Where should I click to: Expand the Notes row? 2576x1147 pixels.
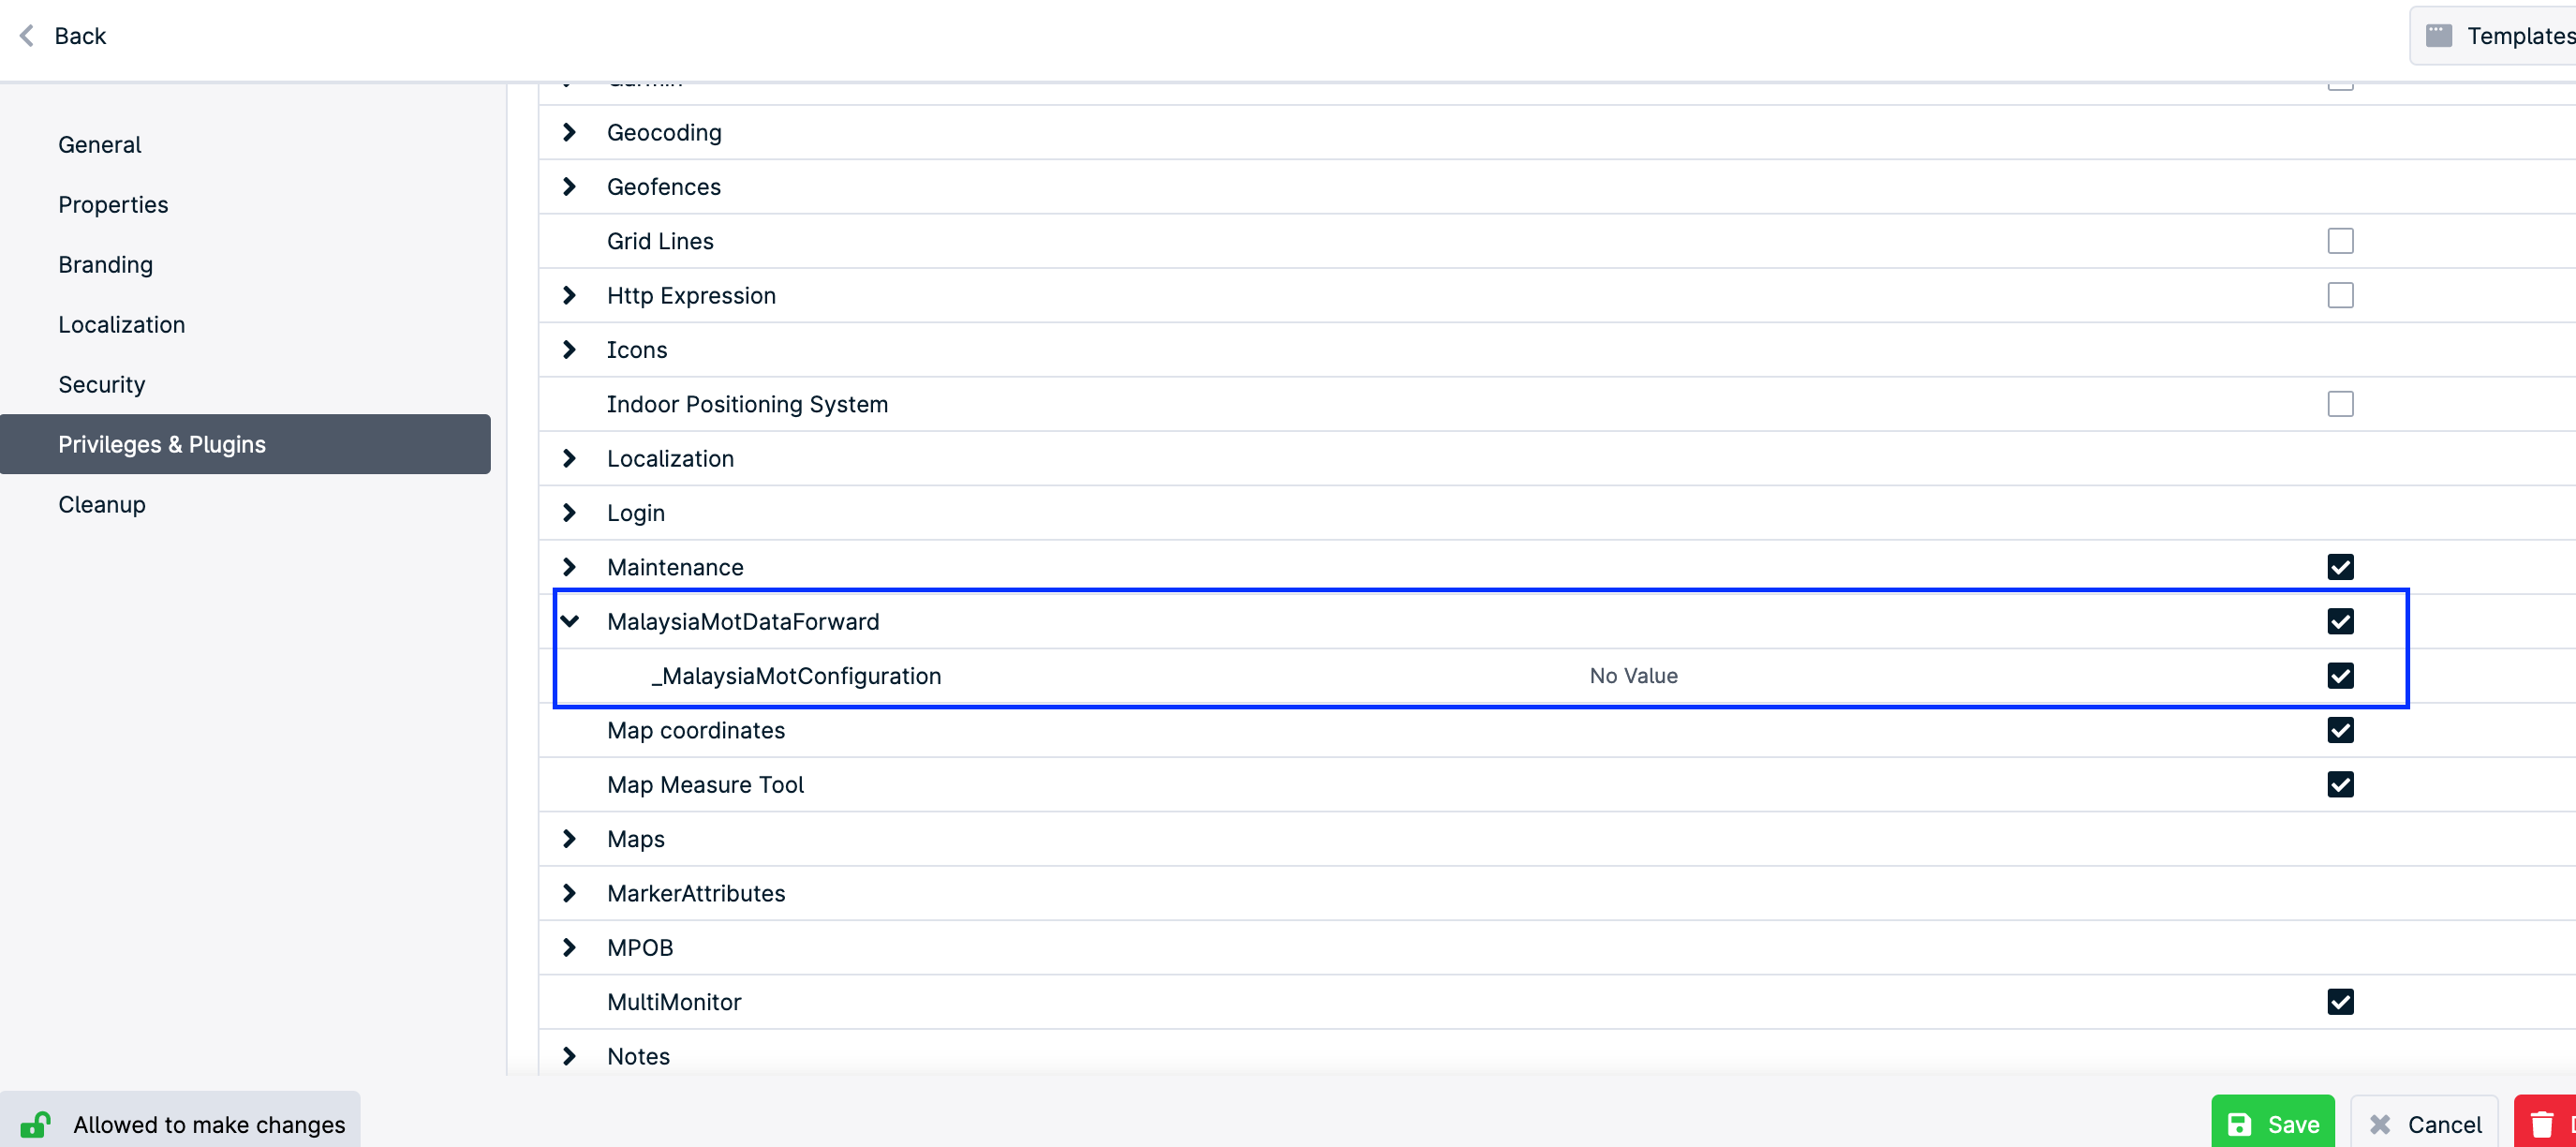tap(569, 1056)
